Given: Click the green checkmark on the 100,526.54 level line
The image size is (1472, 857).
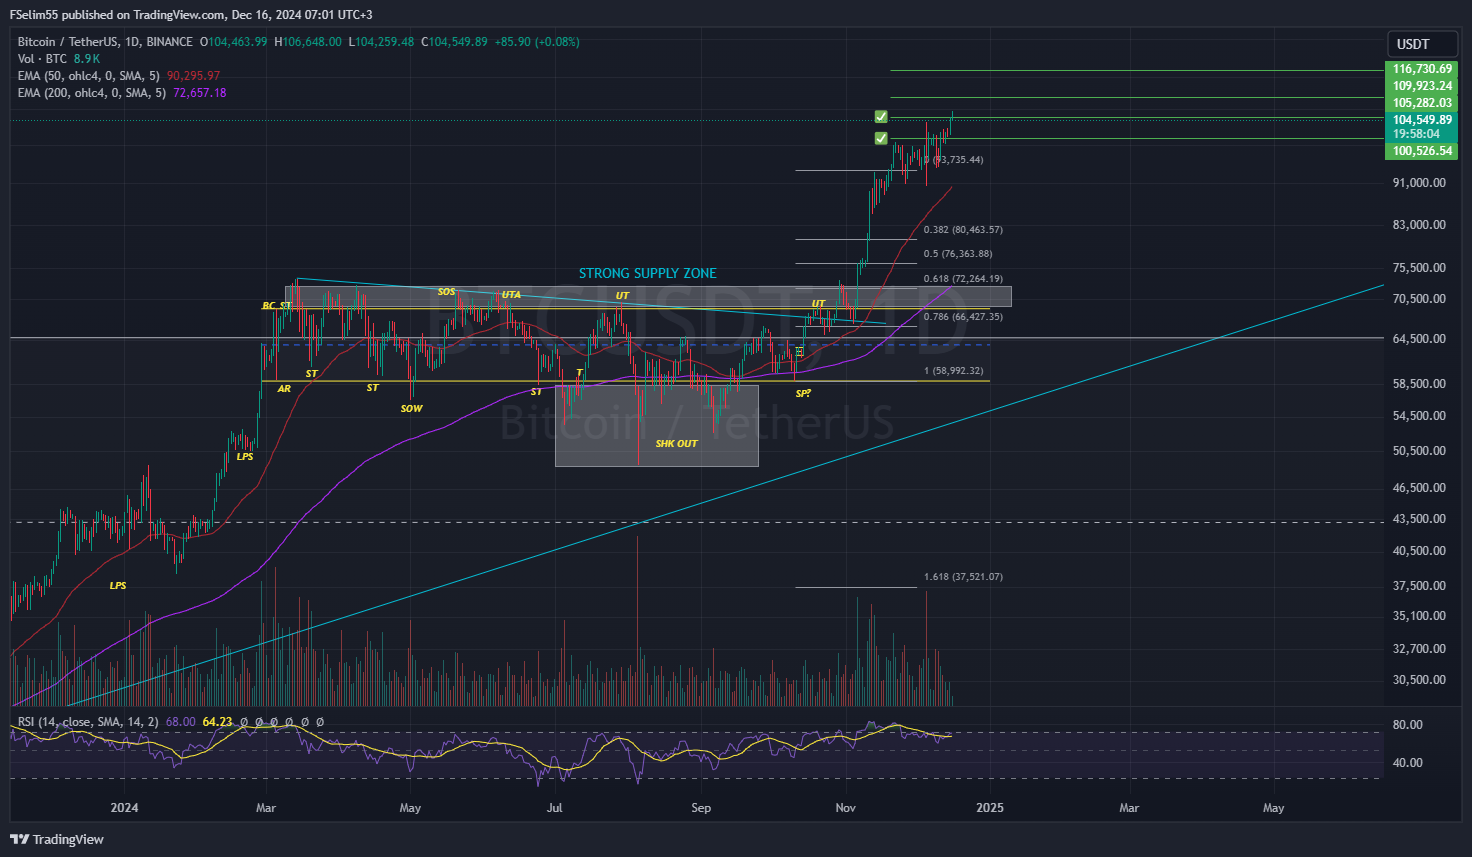Looking at the screenshot, I should (x=881, y=138).
